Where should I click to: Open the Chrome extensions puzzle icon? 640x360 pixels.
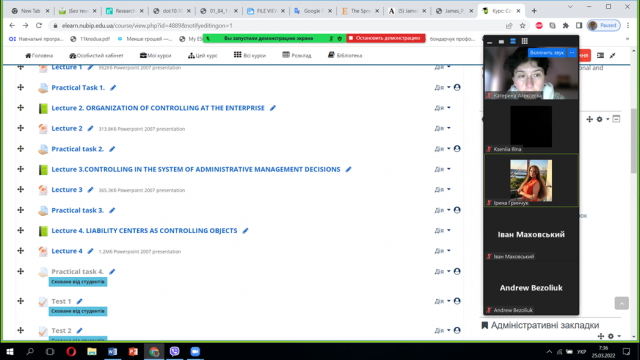[x=565, y=25]
